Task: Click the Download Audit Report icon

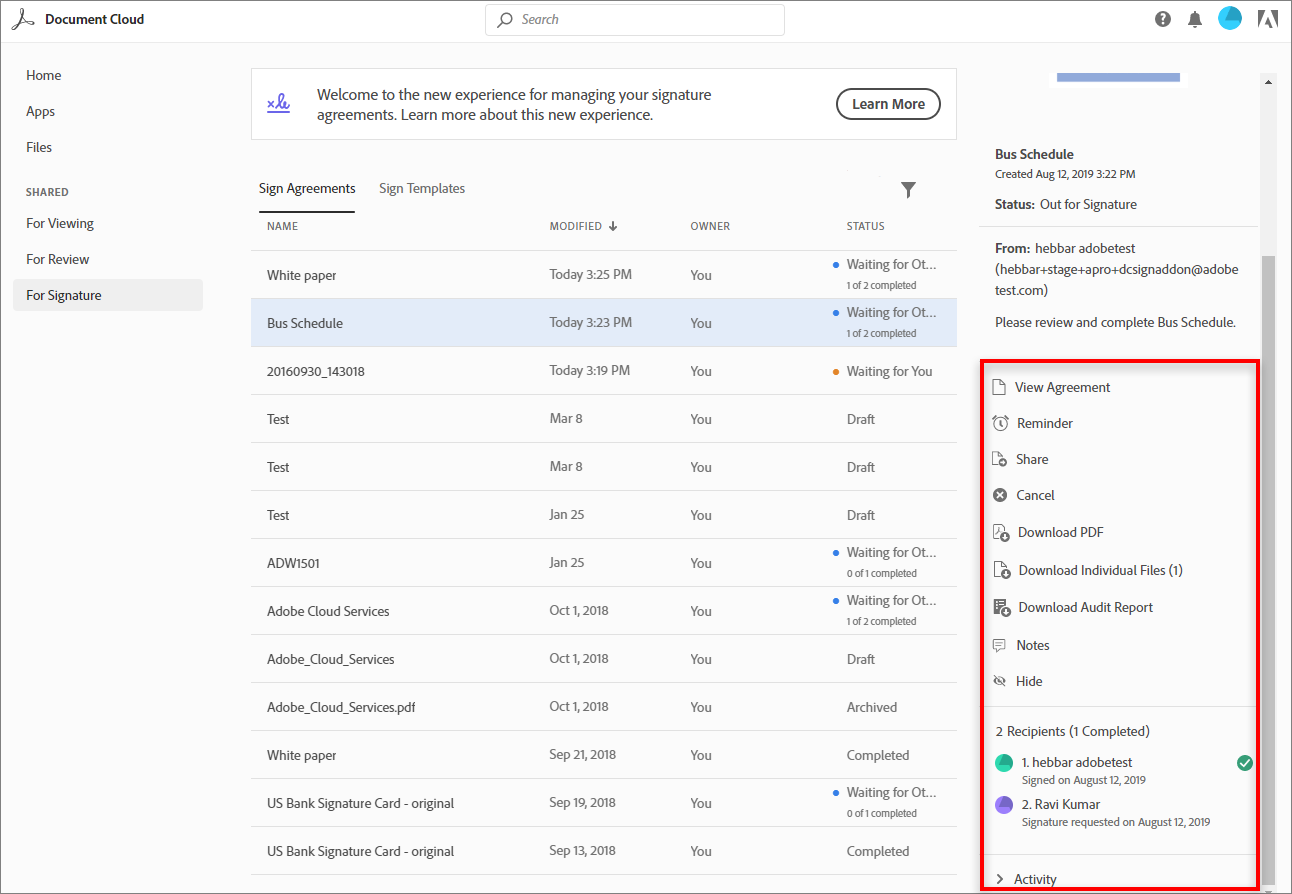Action: pyautogui.click(x=1000, y=608)
